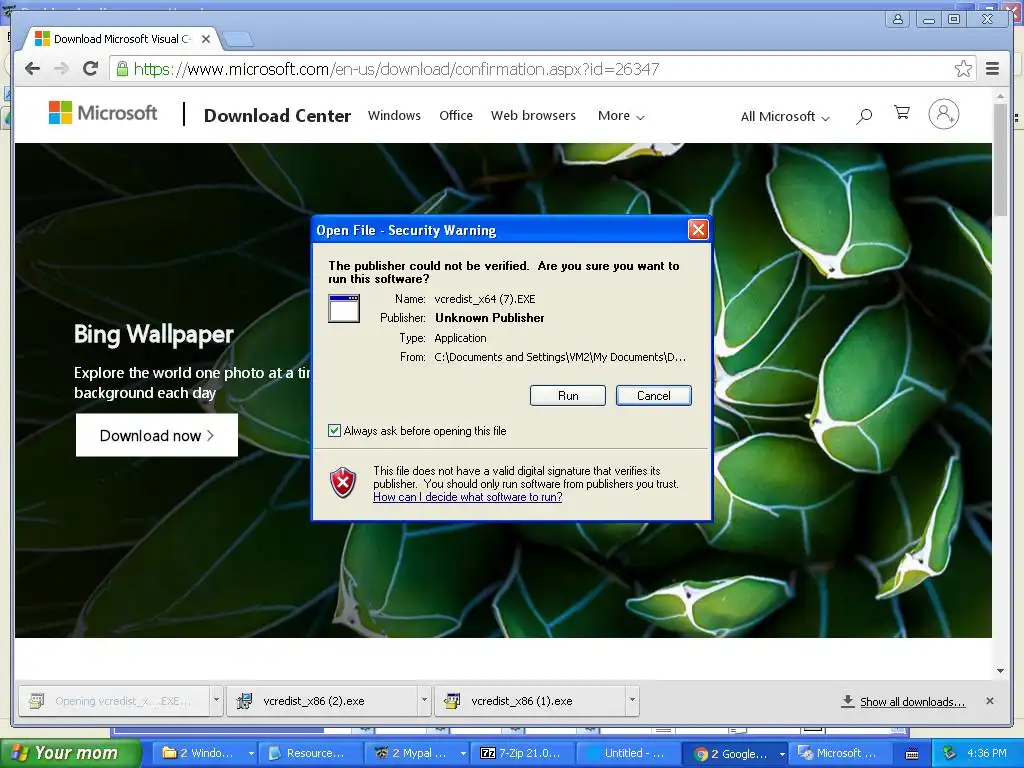Screen dimensions: 1024x768
Task: Open vcredist_x86 (2).exe download item
Action: coord(323,701)
